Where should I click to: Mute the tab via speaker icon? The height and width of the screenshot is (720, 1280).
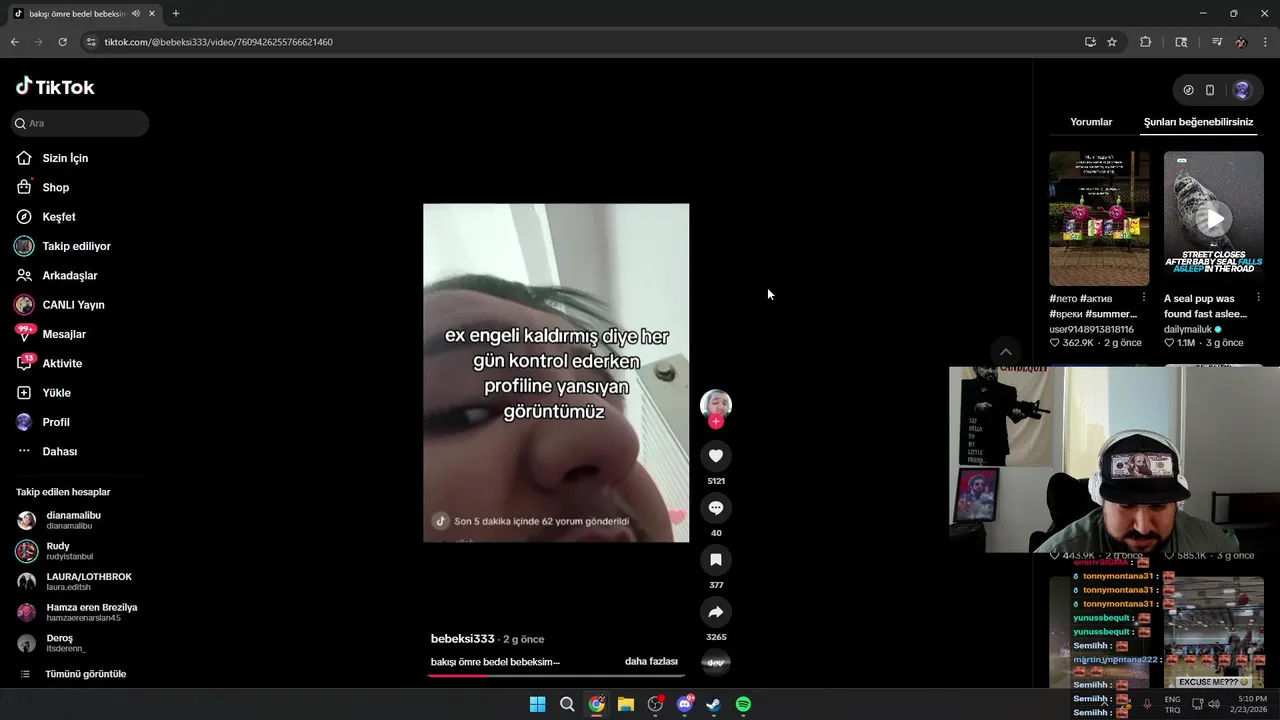pyautogui.click(x=136, y=14)
